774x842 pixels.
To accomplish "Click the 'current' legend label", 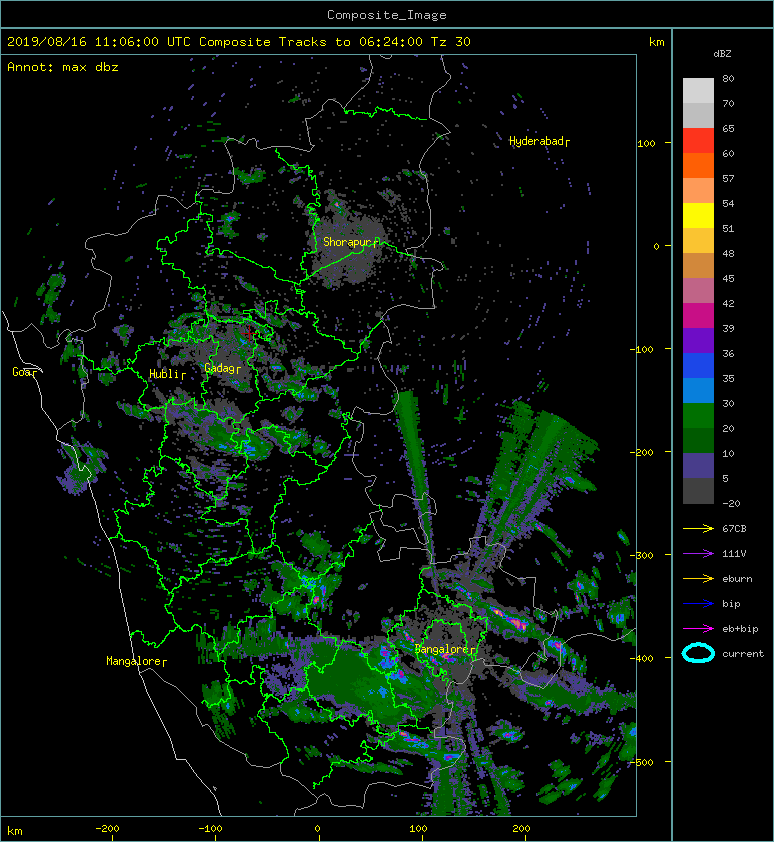I will pos(743,654).
